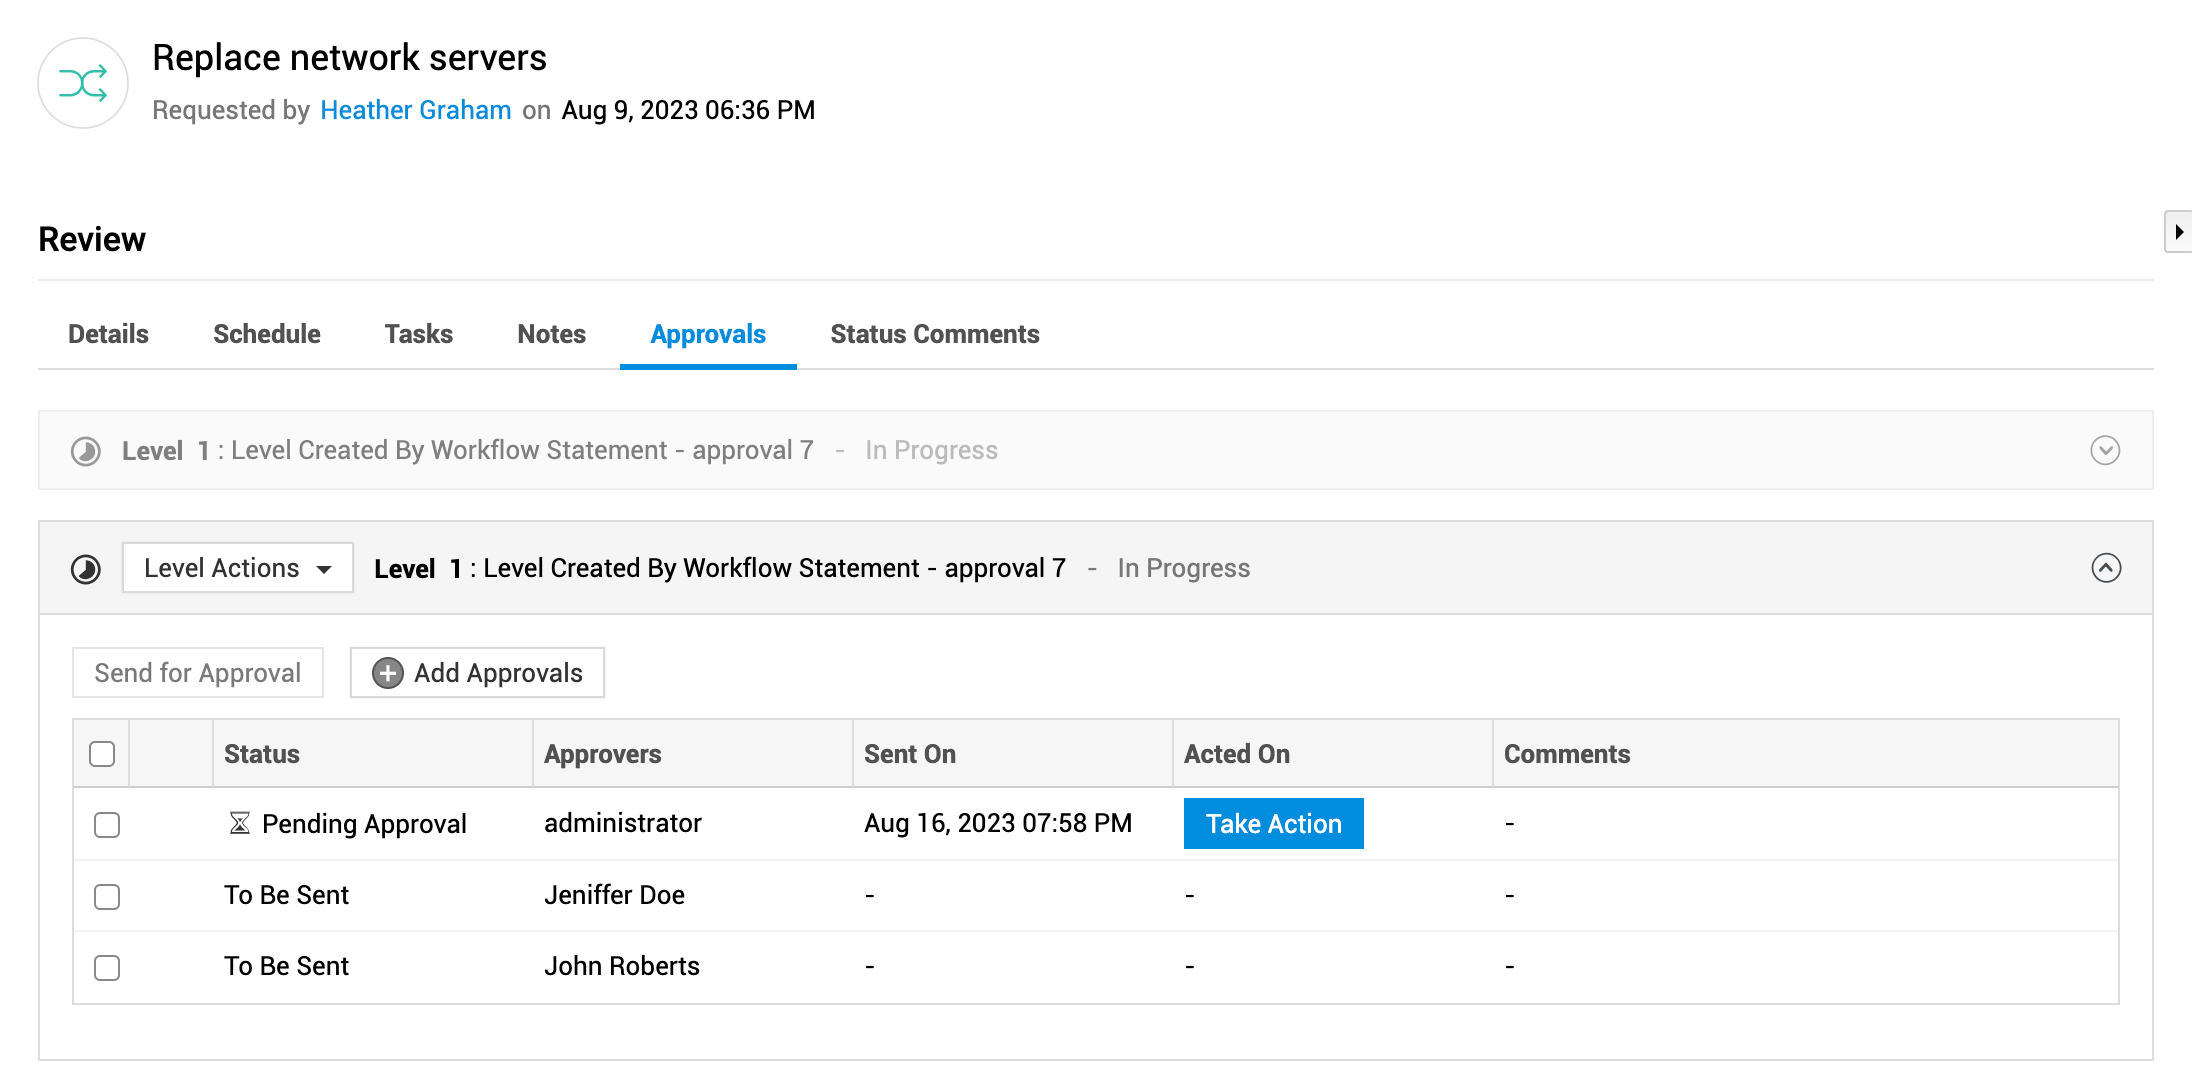Switch to the Schedule tab
2192x1084 pixels.
[x=266, y=334]
